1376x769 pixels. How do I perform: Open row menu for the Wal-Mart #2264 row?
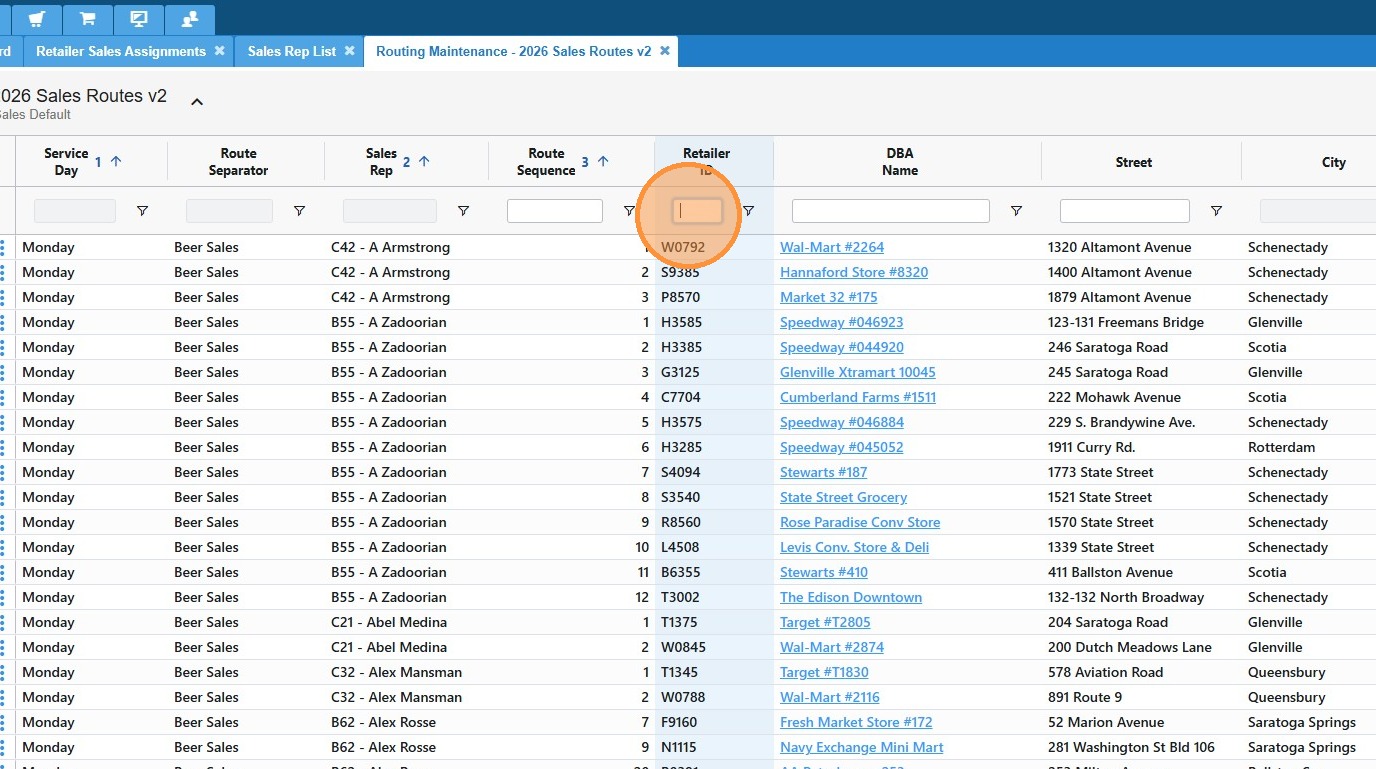(x=3, y=247)
